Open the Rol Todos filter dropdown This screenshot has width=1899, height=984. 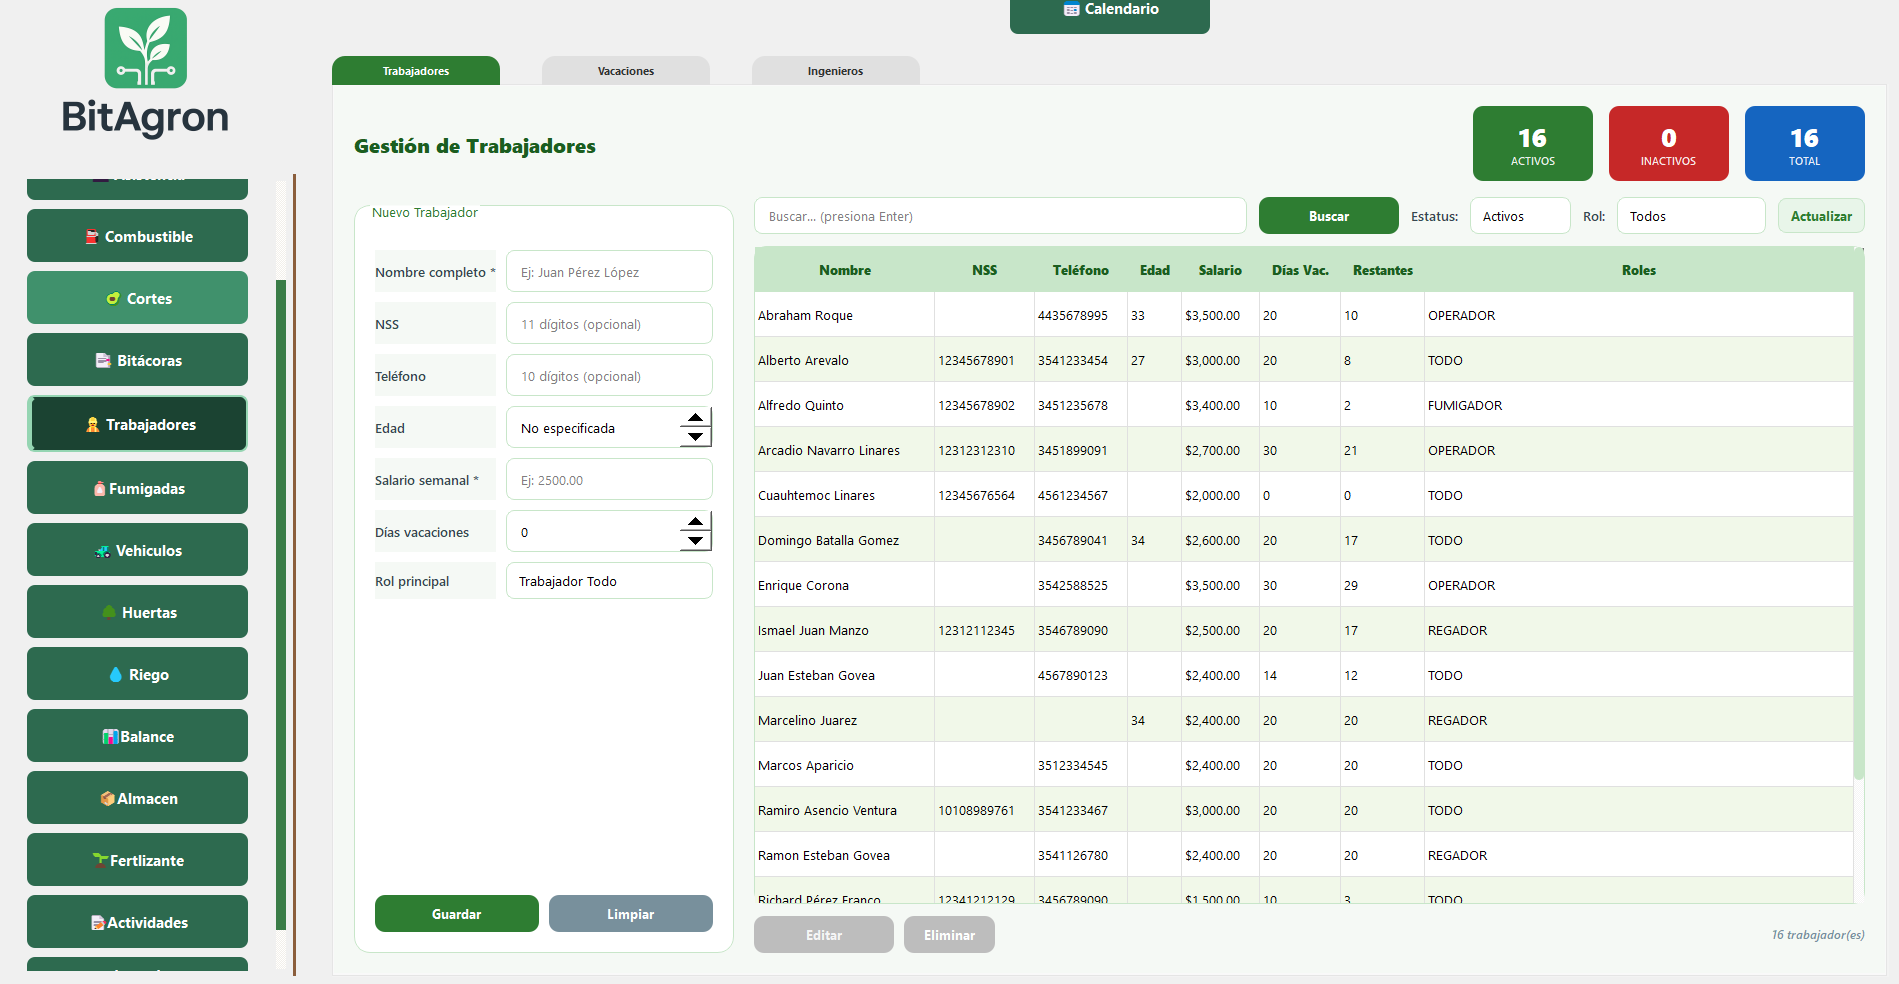point(1691,216)
